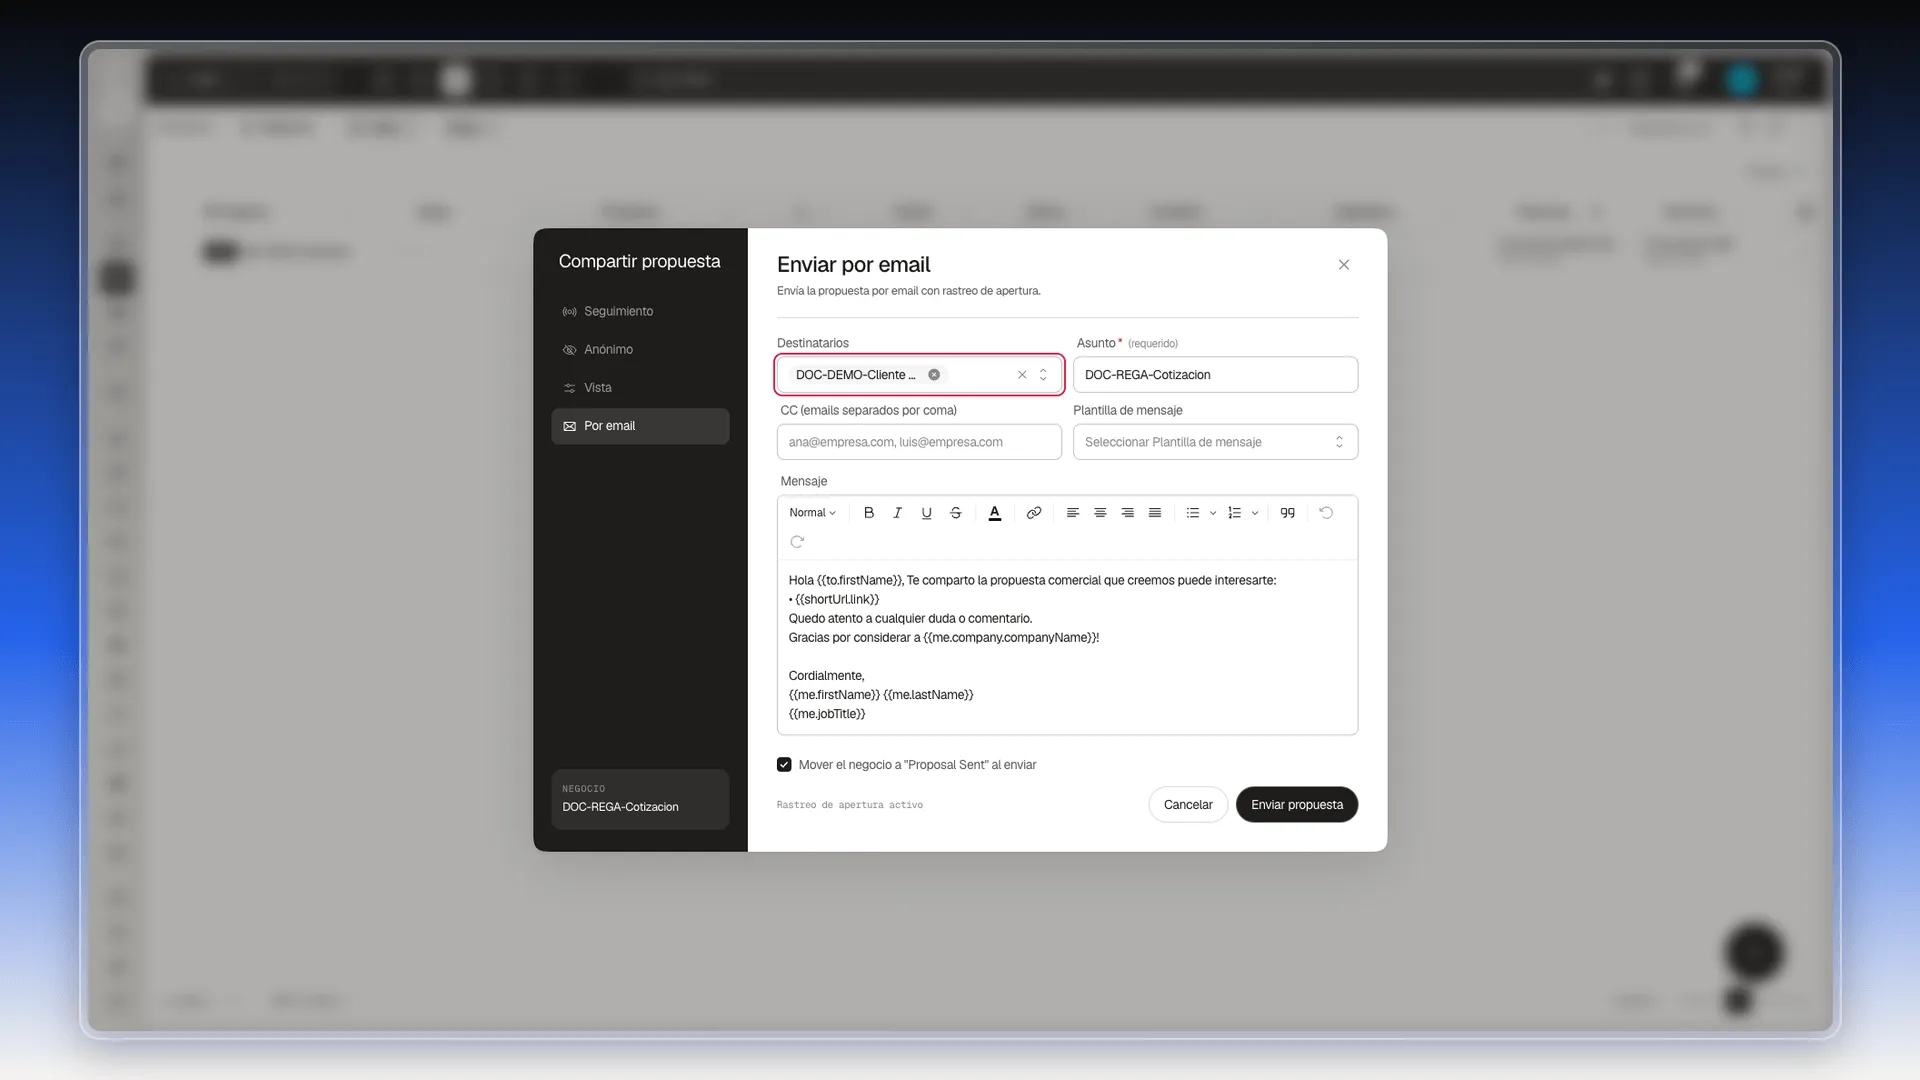Open Normal text style dropdown
The image size is (1920, 1080).
(x=812, y=513)
